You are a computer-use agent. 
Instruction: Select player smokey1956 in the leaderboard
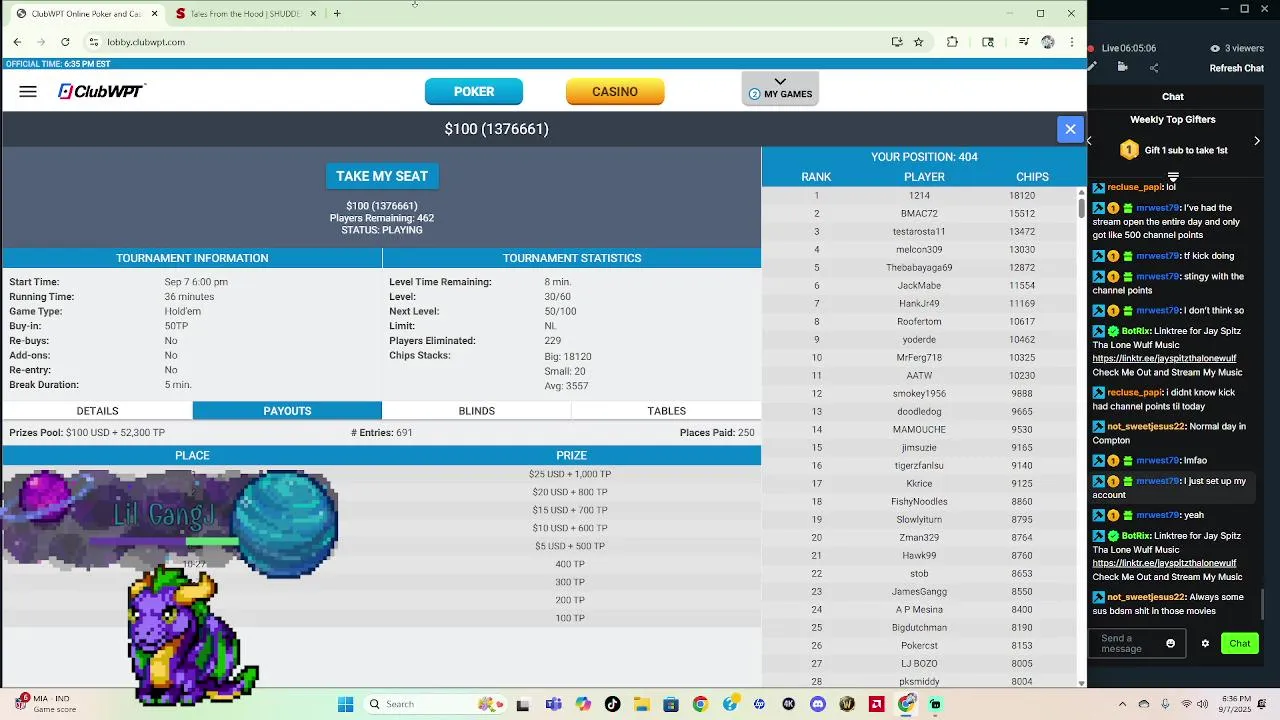919,394
